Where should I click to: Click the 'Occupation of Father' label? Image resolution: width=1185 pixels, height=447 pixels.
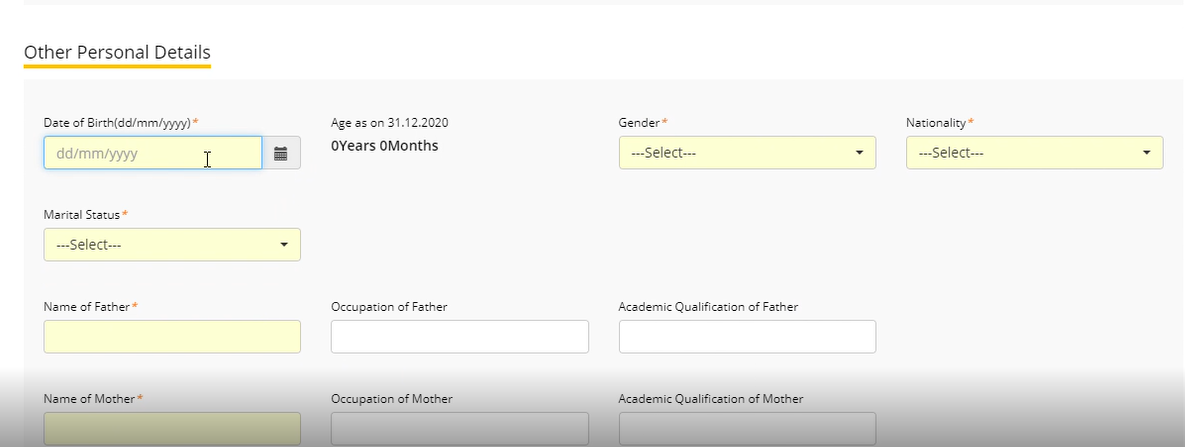pyautogui.click(x=389, y=307)
